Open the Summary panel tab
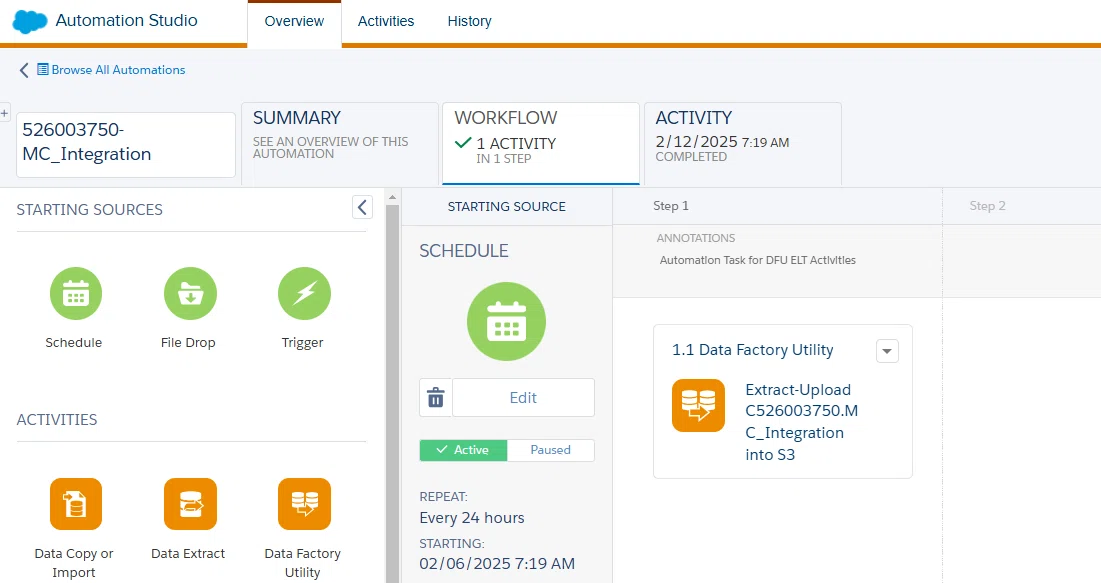This screenshot has height=583, width=1101. click(340, 143)
